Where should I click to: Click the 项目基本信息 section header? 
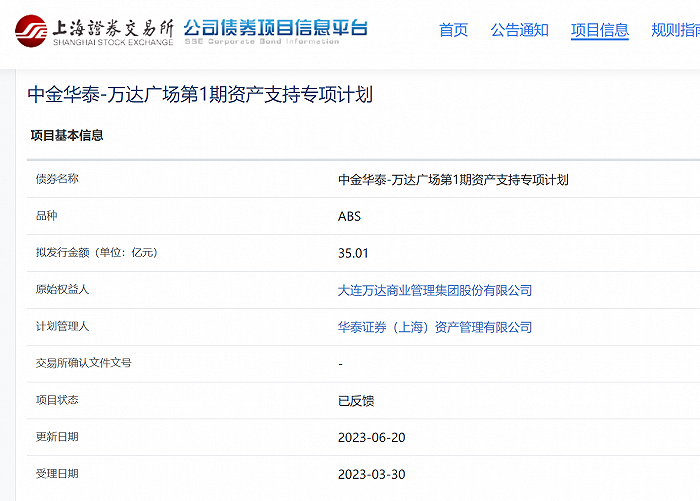[67, 135]
